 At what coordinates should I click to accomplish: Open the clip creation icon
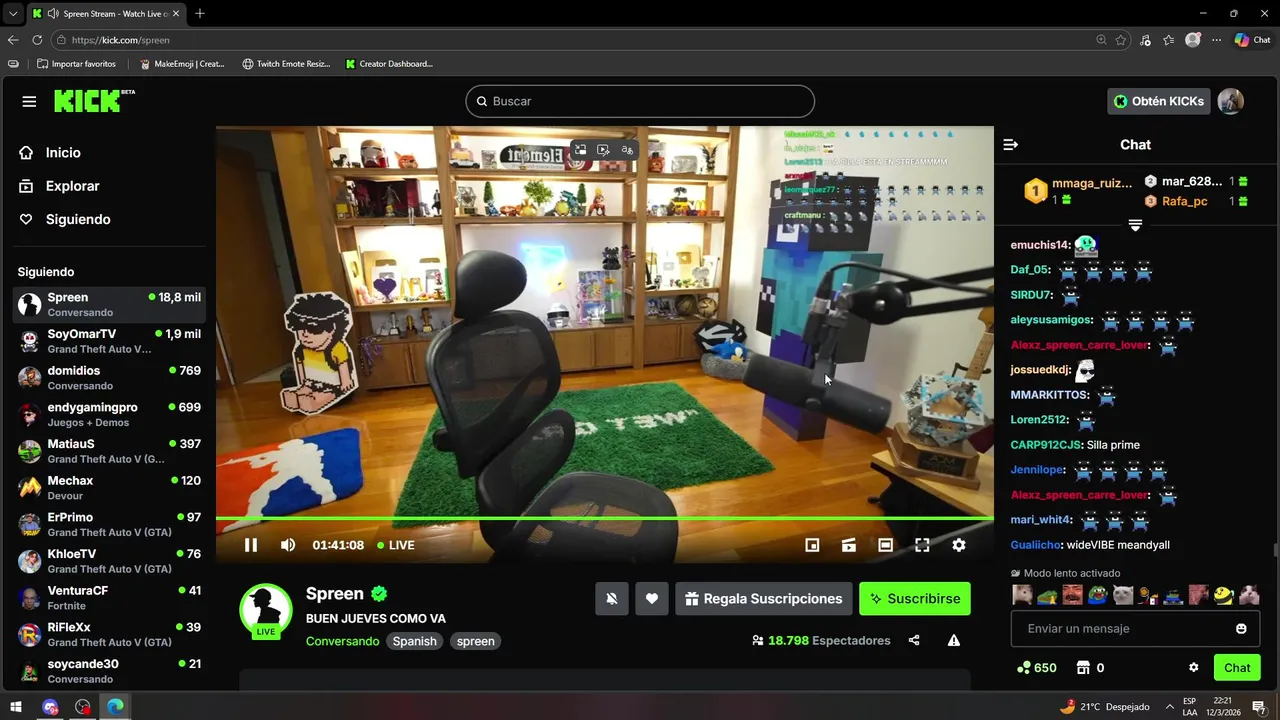849,545
